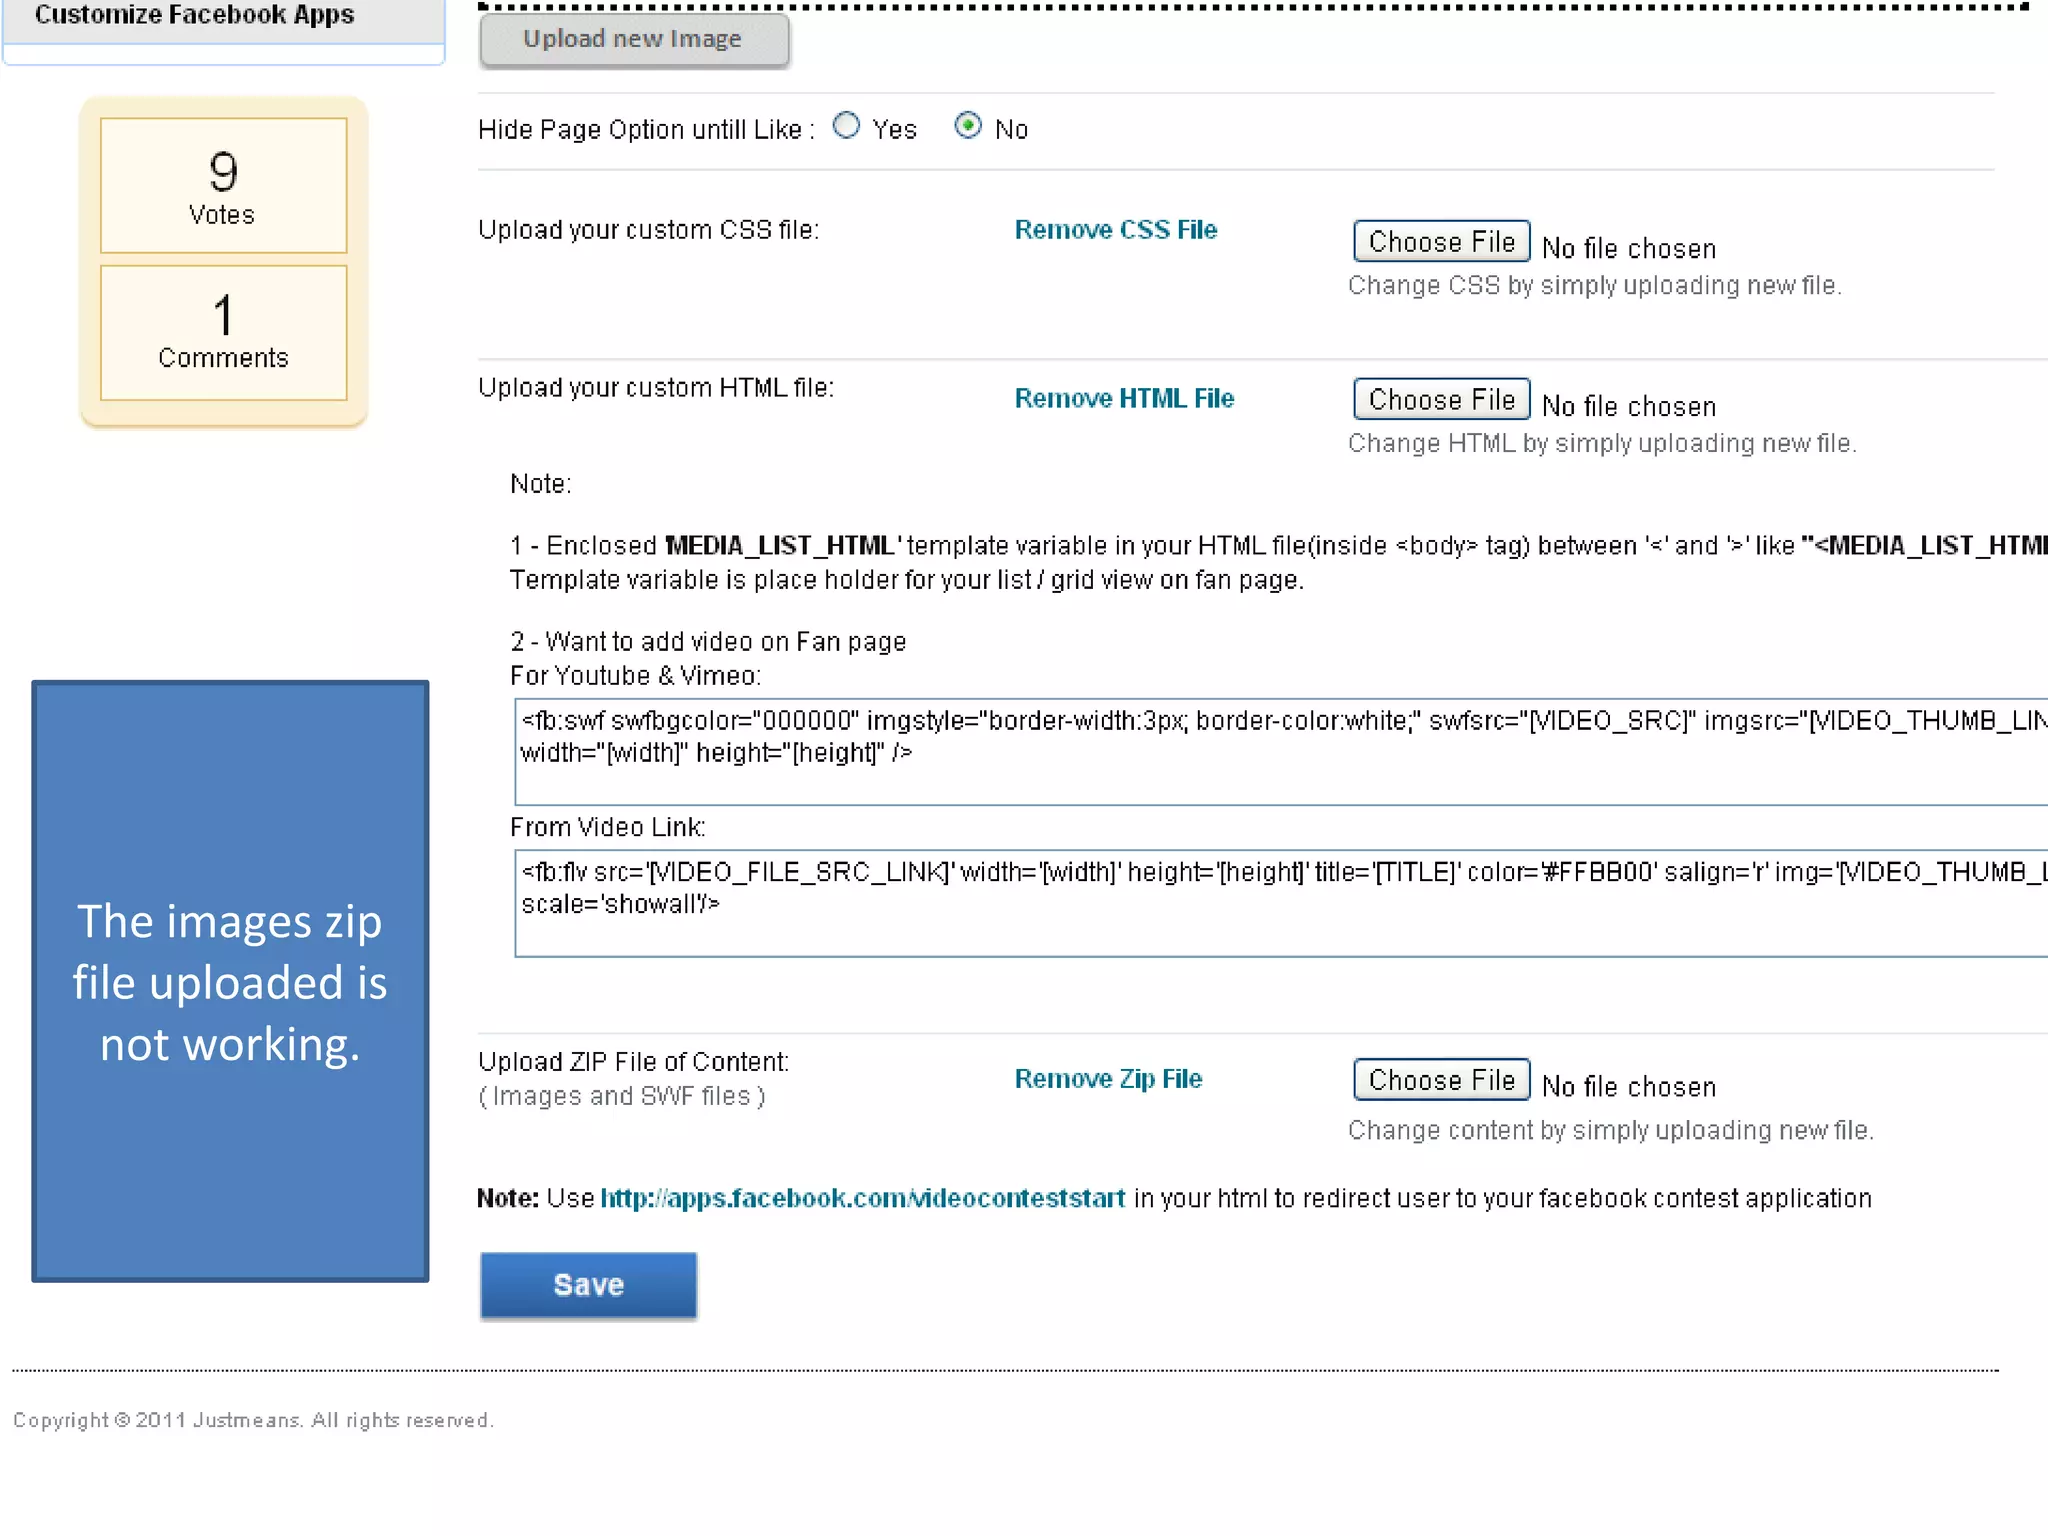Select No for Hide Page Option
Screen dimensions: 2048x1536
(x=968, y=126)
